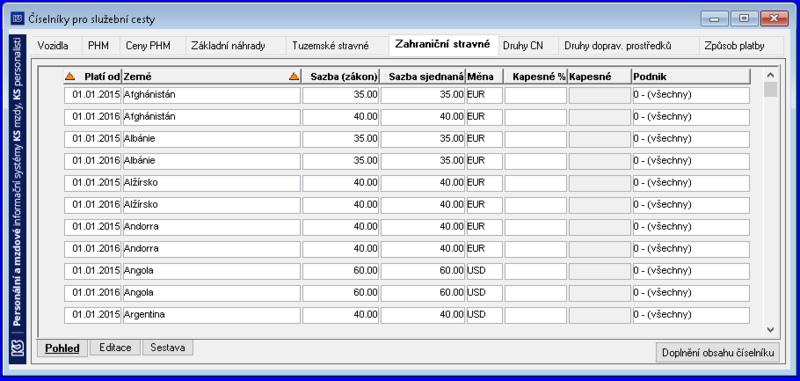Click the 01.01.2015 date in Argentina row
This screenshot has width=800, height=381.
tap(92, 315)
